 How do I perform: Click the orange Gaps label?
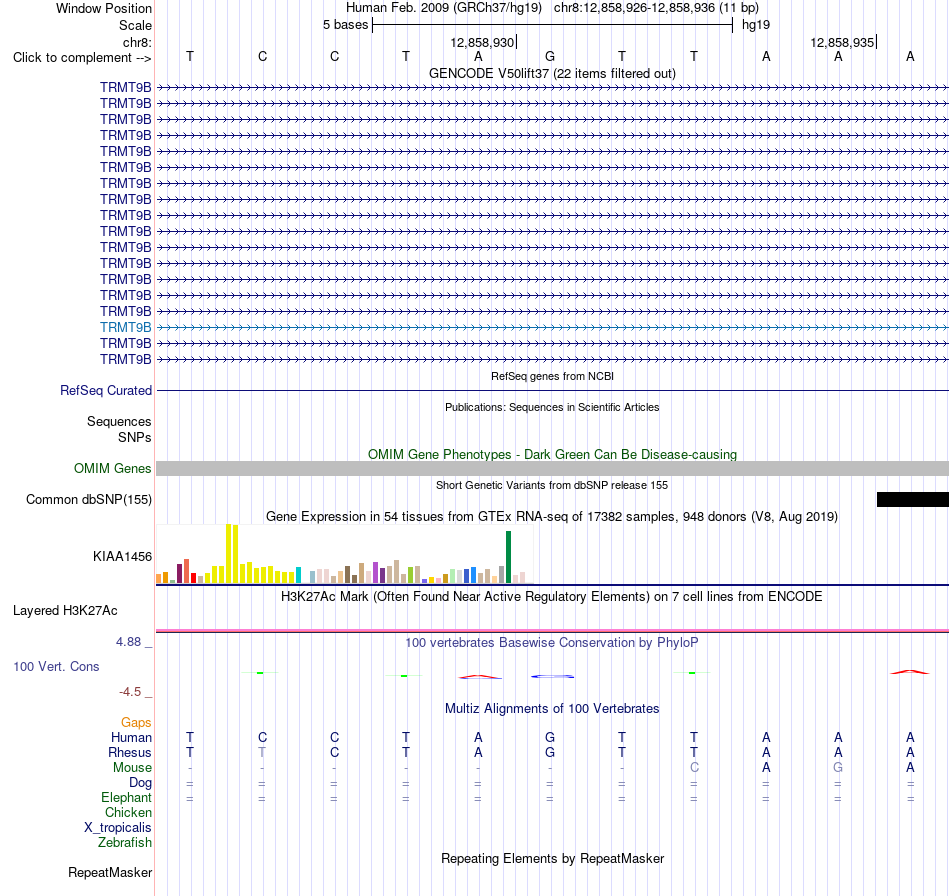click(136, 722)
